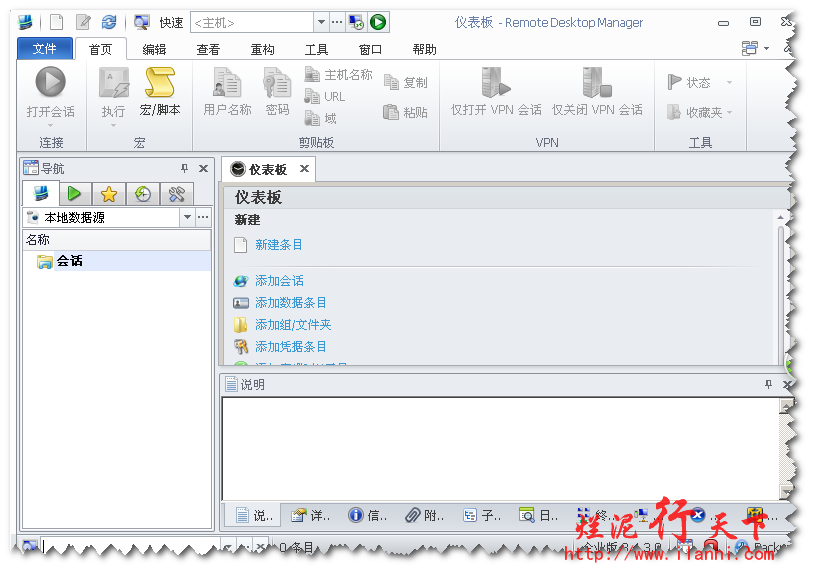Click 仅关闭 VPN 会话 button
The height and width of the screenshot is (572, 814).
click(597, 91)
